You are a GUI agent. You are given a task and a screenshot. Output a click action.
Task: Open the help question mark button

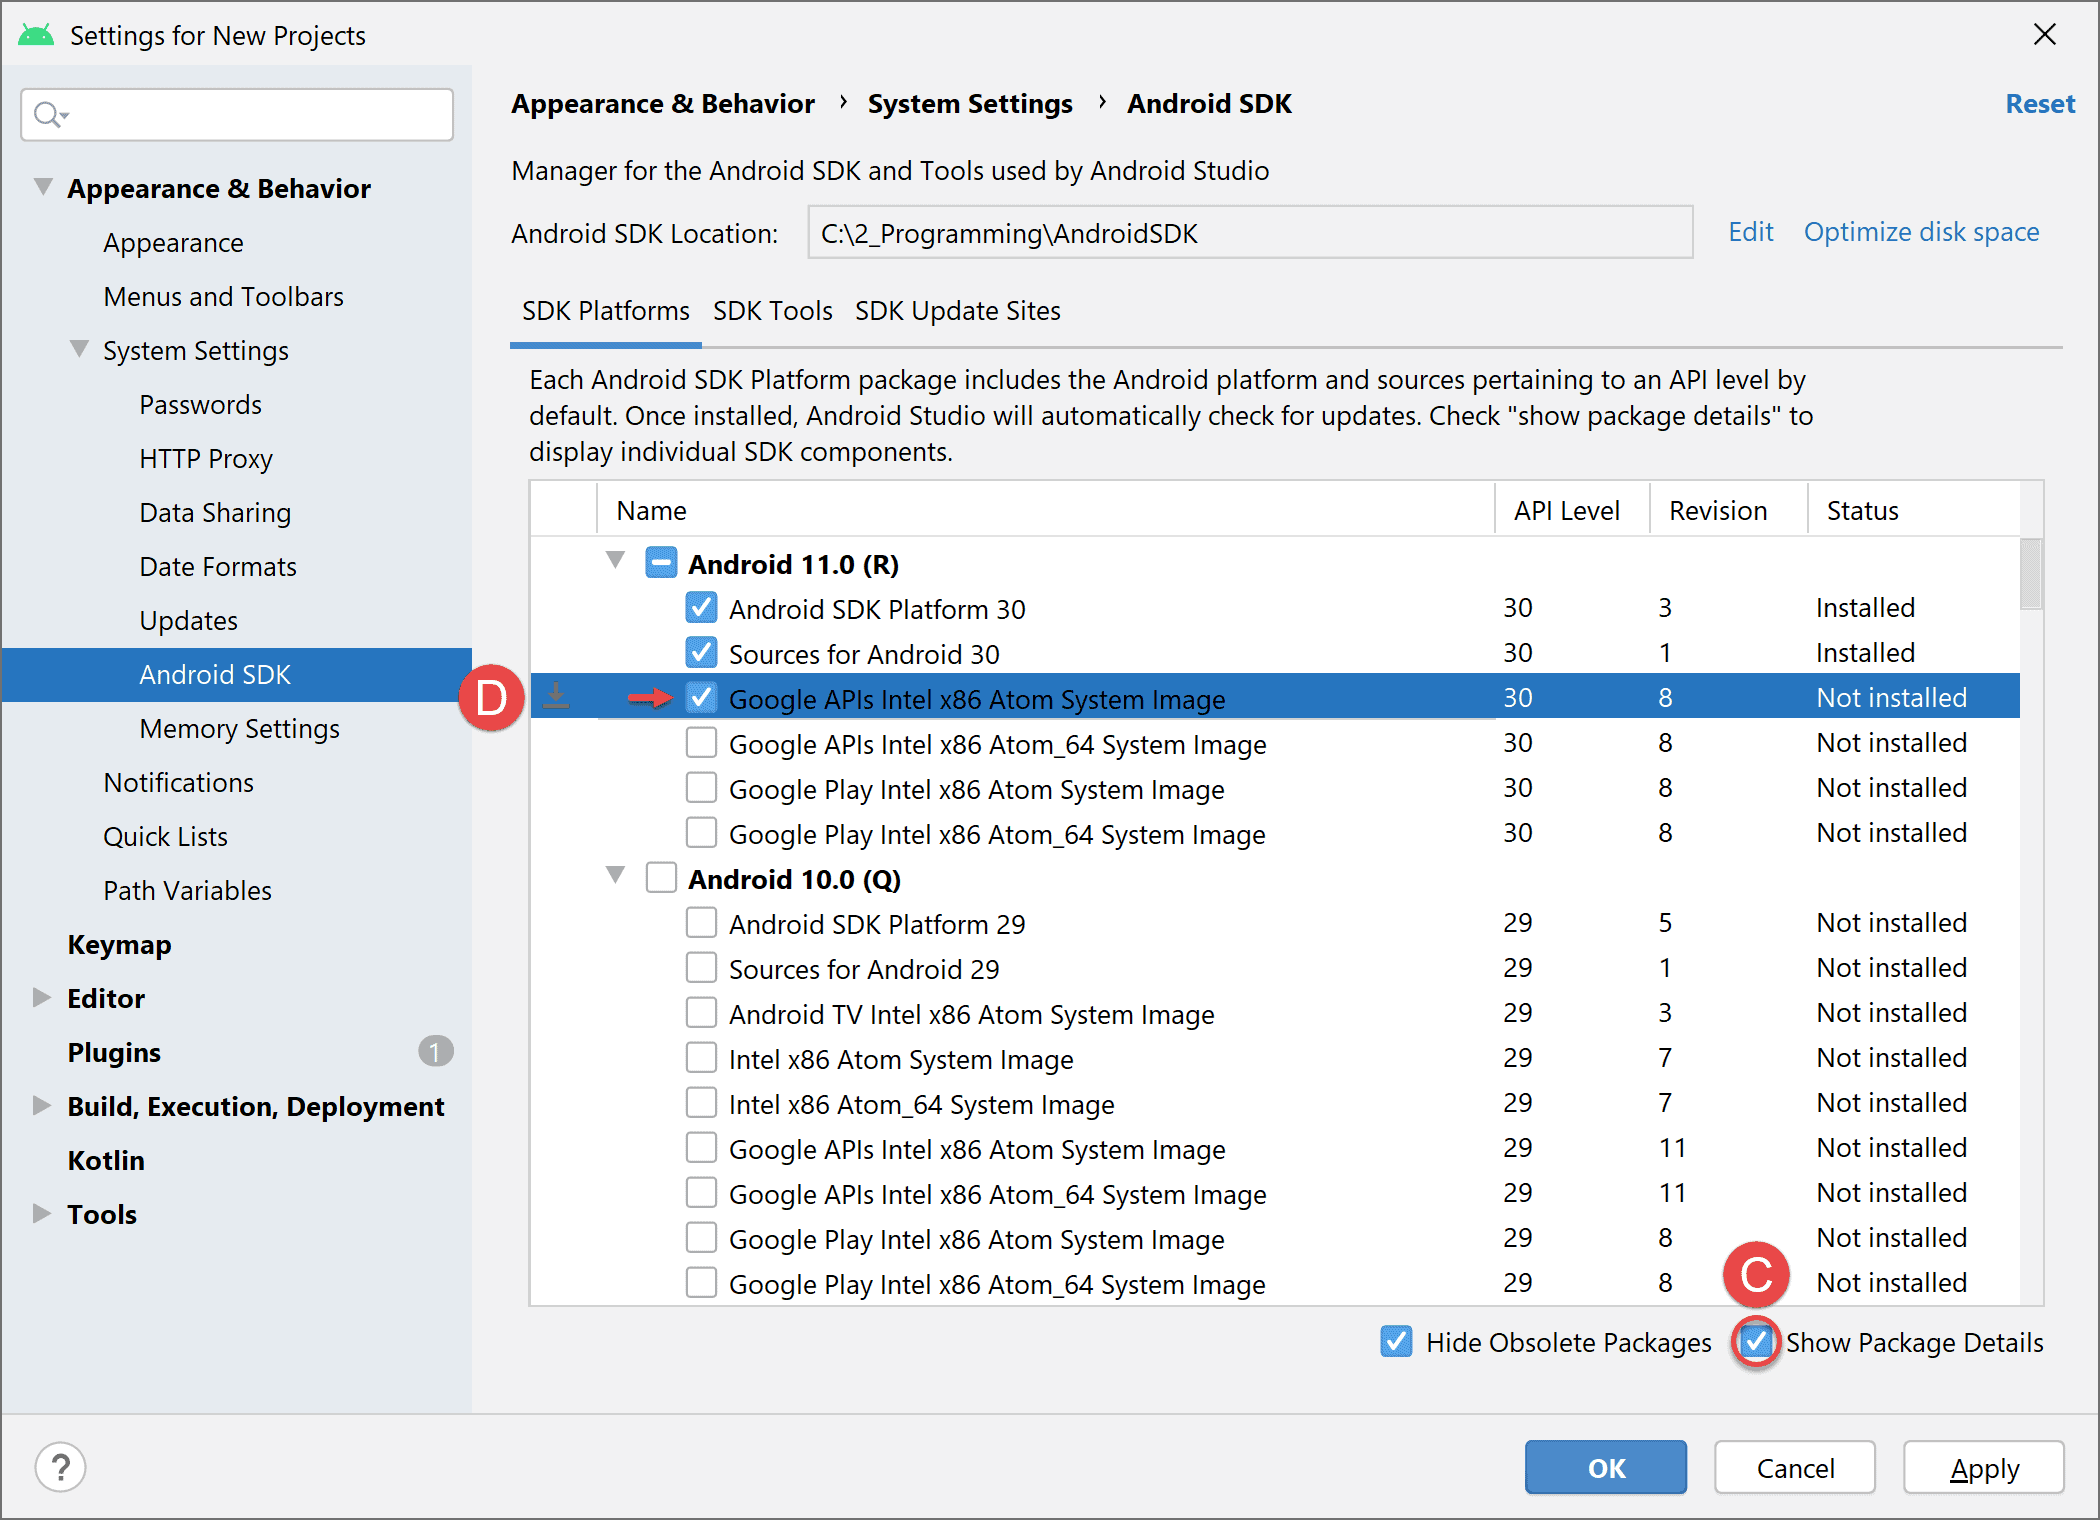(60, 1467)
